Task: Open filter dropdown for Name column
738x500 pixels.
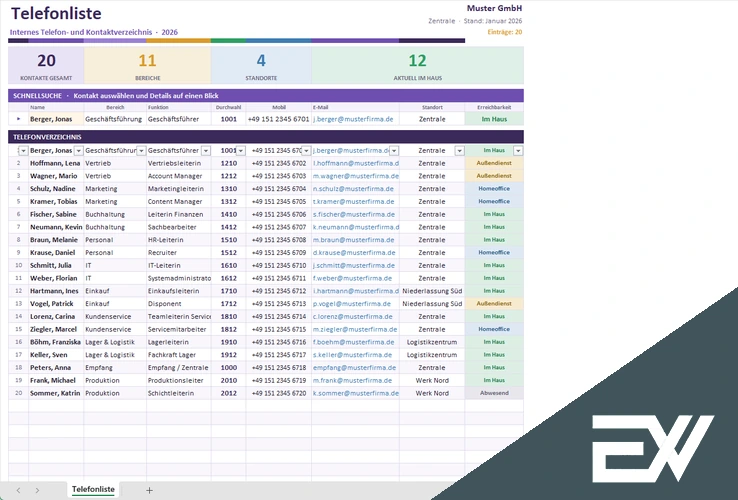Action: pos(79,151)
